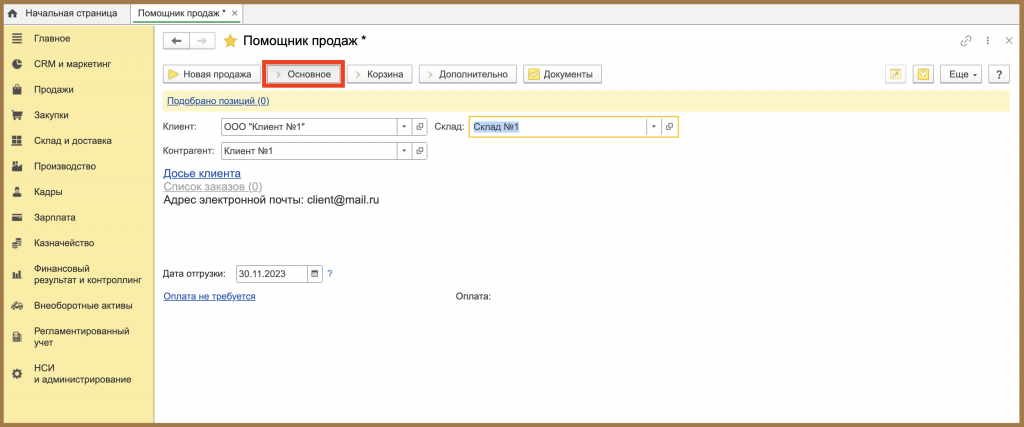Viewport: 1024px width, 427px height.
Task: Click the blue question mark by Дата отгрузки
Action: [x=330, y=274]
